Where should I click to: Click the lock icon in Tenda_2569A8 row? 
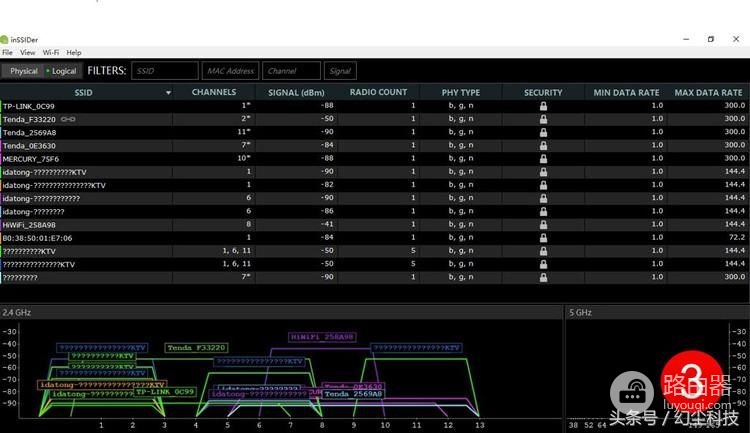click(x=543, y=133)
